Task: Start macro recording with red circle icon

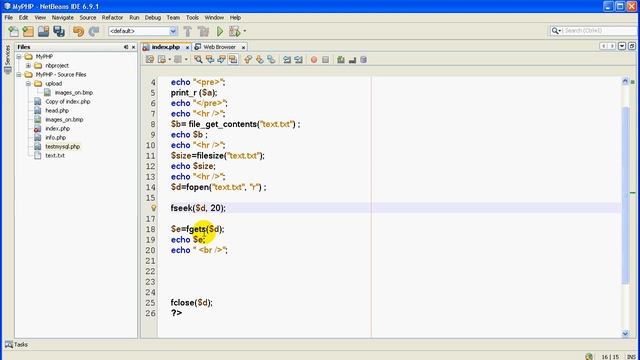Action: pyautogui.click(x=314, y=60)
